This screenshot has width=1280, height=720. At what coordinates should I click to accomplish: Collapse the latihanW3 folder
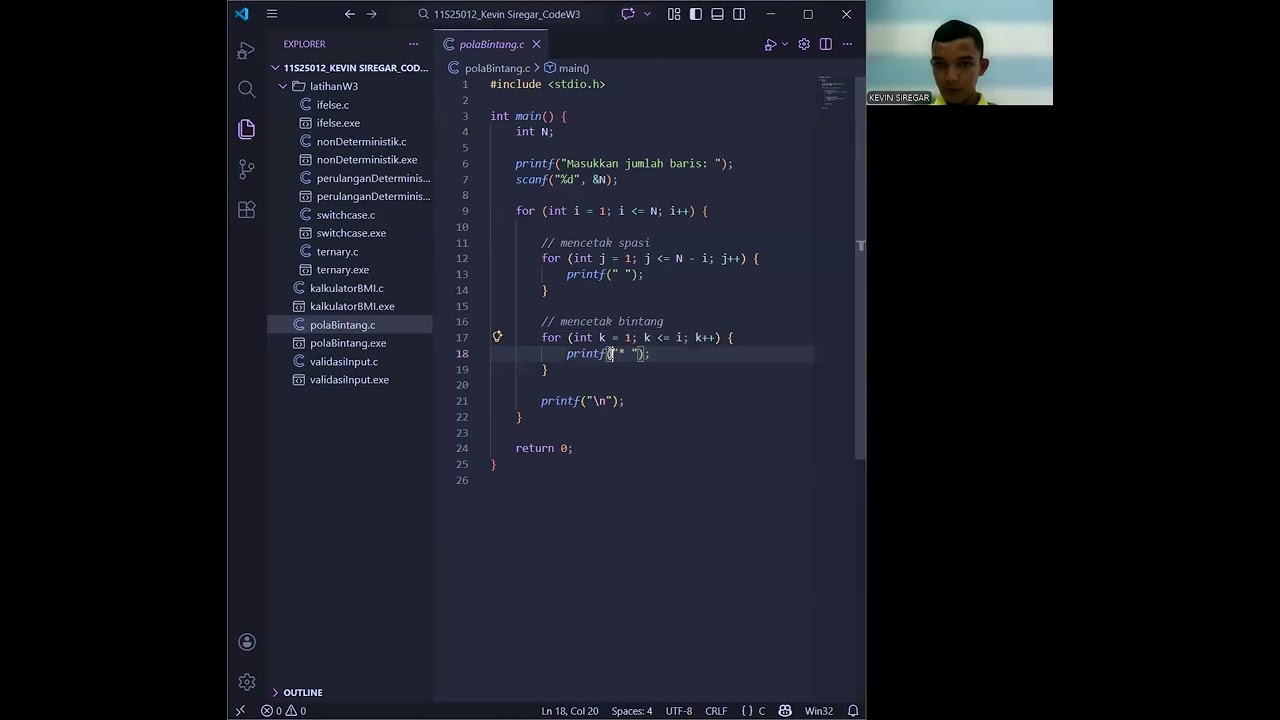pos(350,86)
